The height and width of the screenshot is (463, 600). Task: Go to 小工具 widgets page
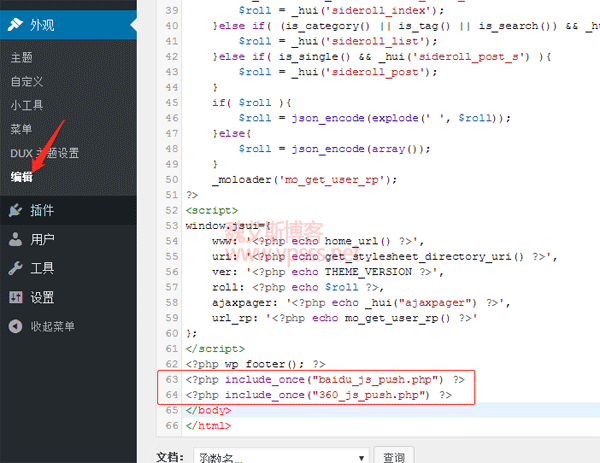coord(27,106)
